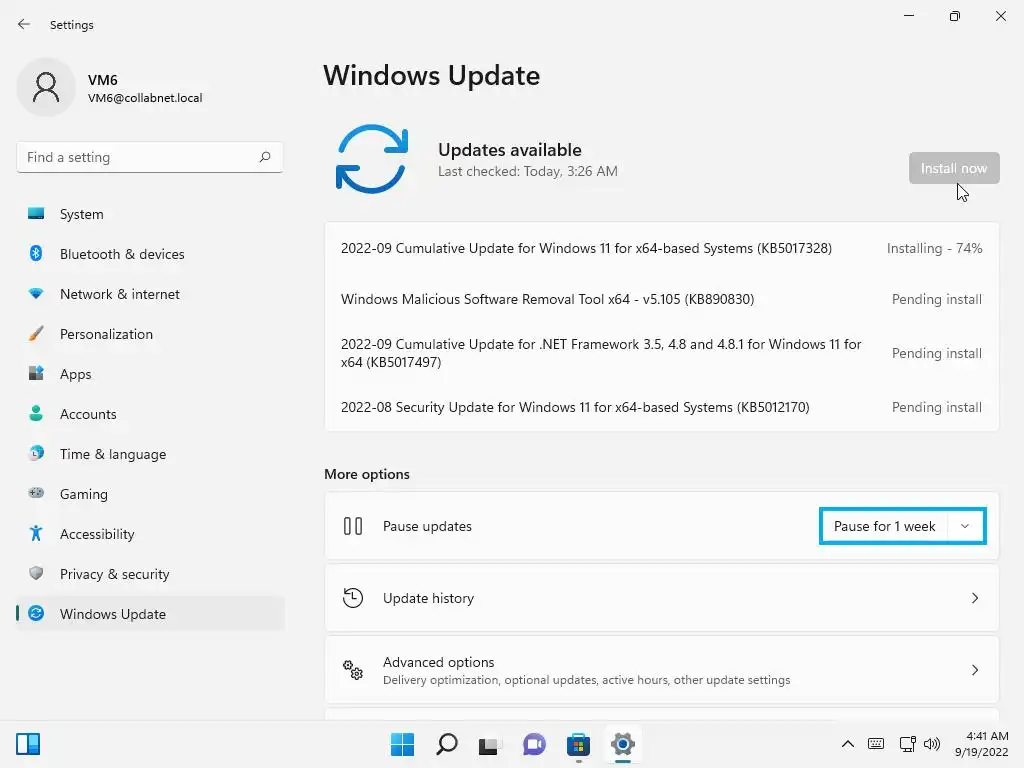Open Accounts settings page

[150, 414]
